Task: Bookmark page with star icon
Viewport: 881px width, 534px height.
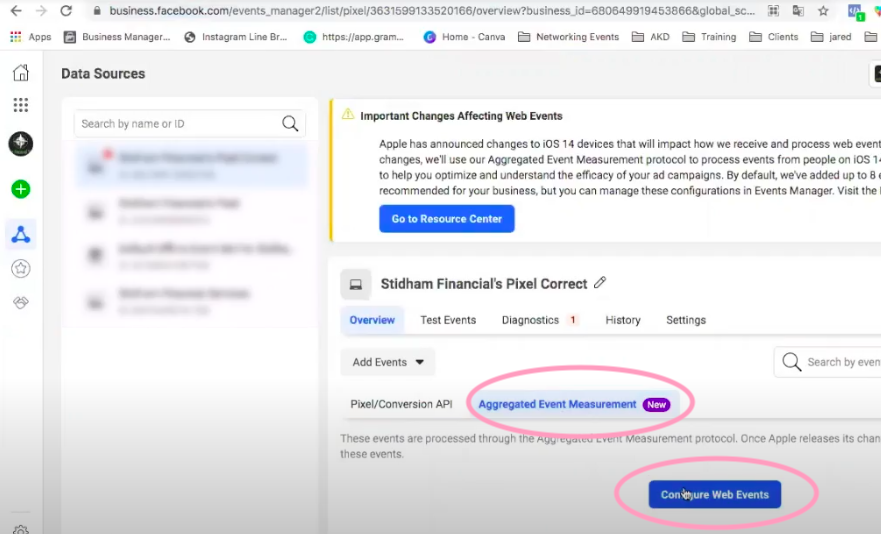Action: pos(823,11)
